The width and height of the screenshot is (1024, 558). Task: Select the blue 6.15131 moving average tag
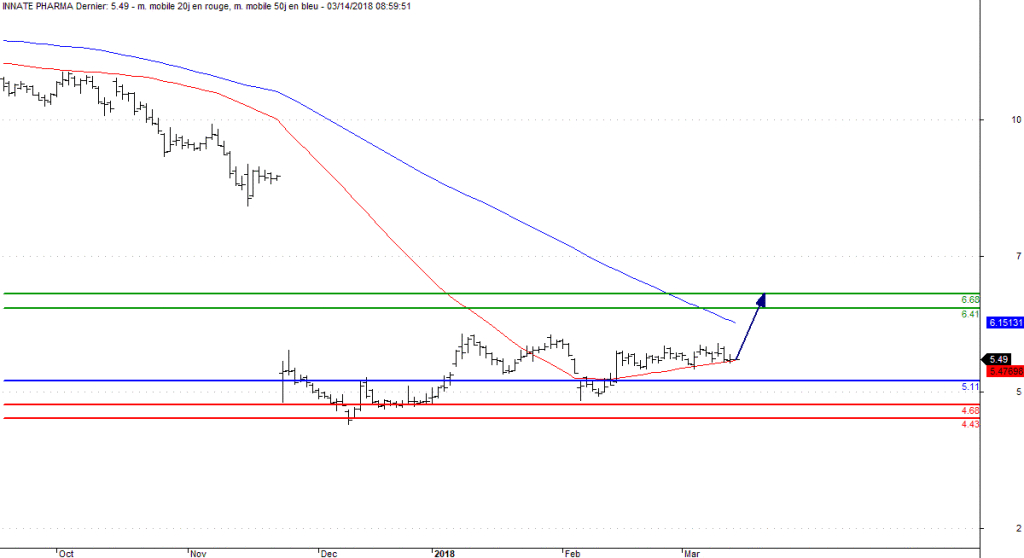(1003, 323)
